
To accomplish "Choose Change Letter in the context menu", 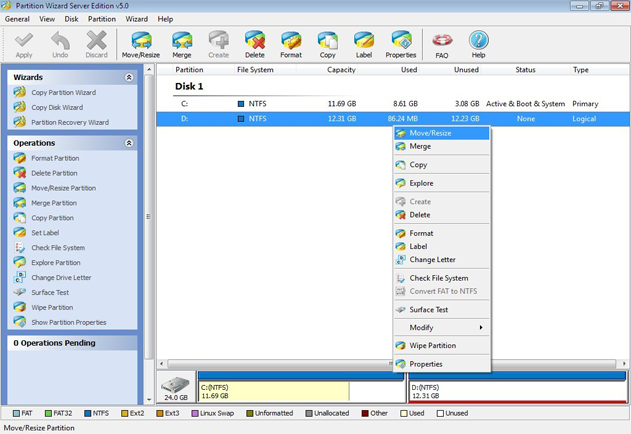I will coord(441,260).
